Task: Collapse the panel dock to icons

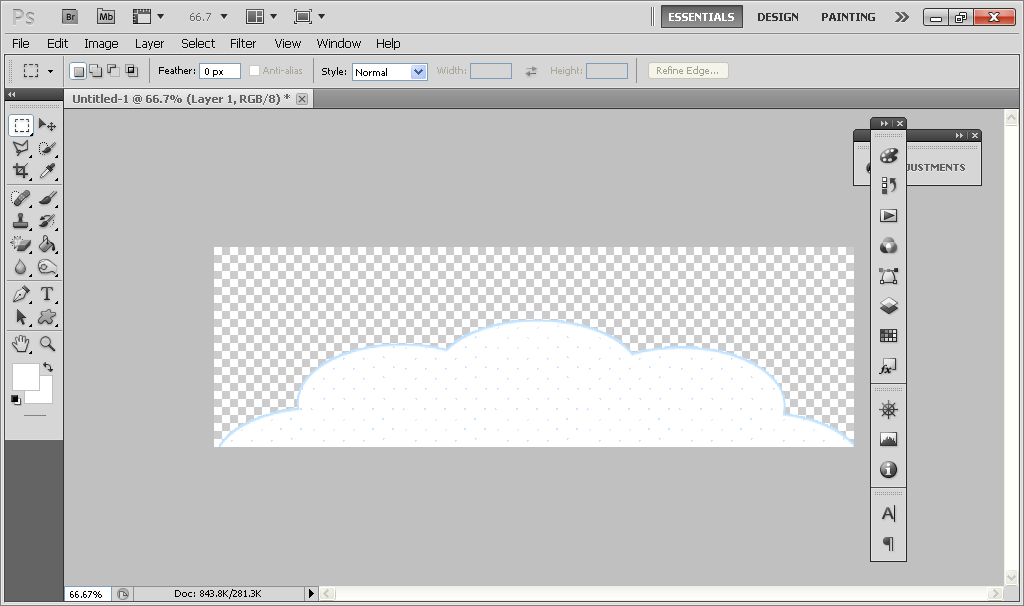Action: 883,122
